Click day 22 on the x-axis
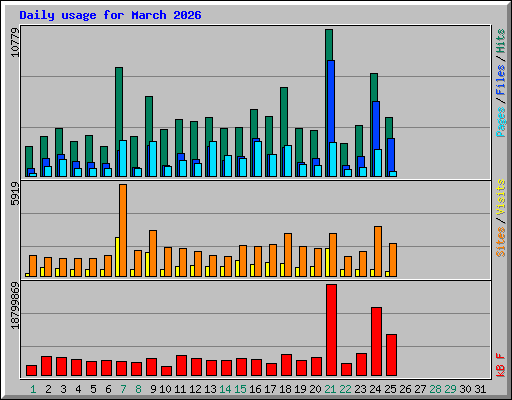 click(x=345, y=389)
